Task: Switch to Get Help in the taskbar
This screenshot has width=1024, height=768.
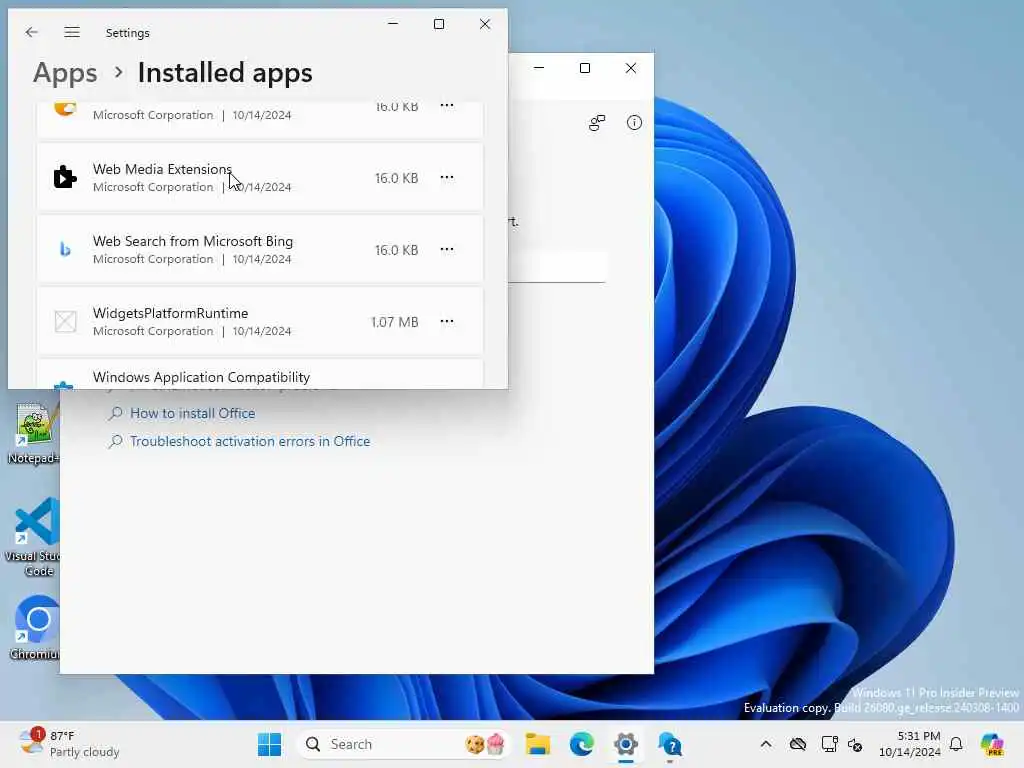Action: click(670, 744)
